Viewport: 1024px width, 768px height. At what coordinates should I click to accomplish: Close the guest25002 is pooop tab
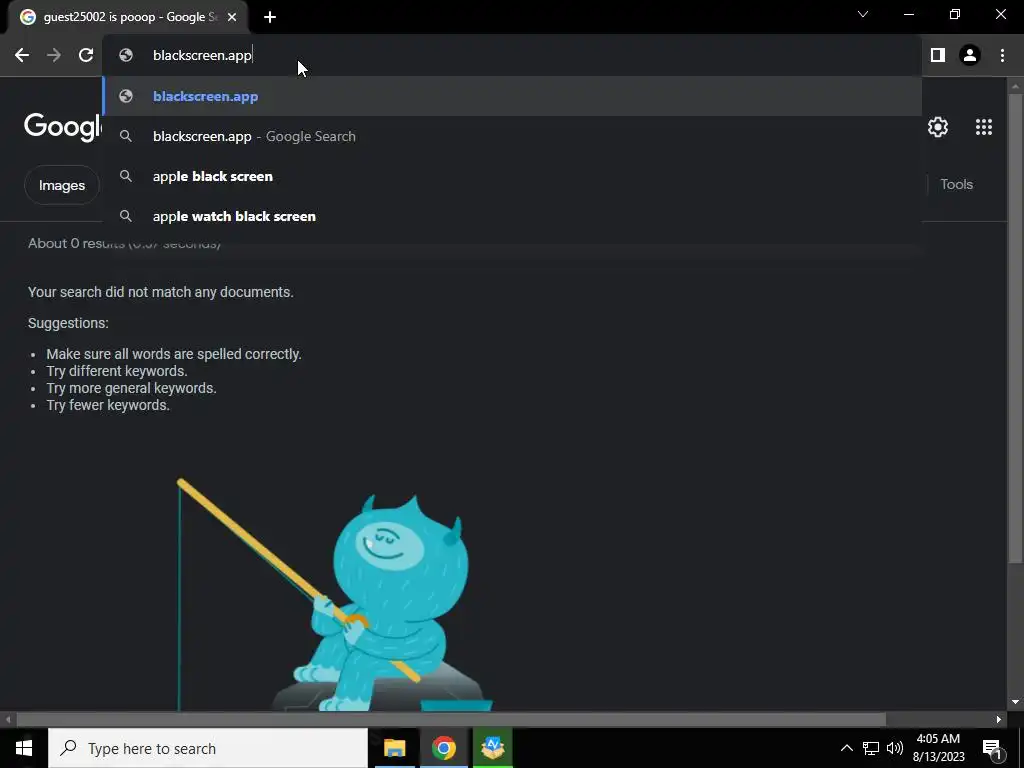[x=232, y=17]
